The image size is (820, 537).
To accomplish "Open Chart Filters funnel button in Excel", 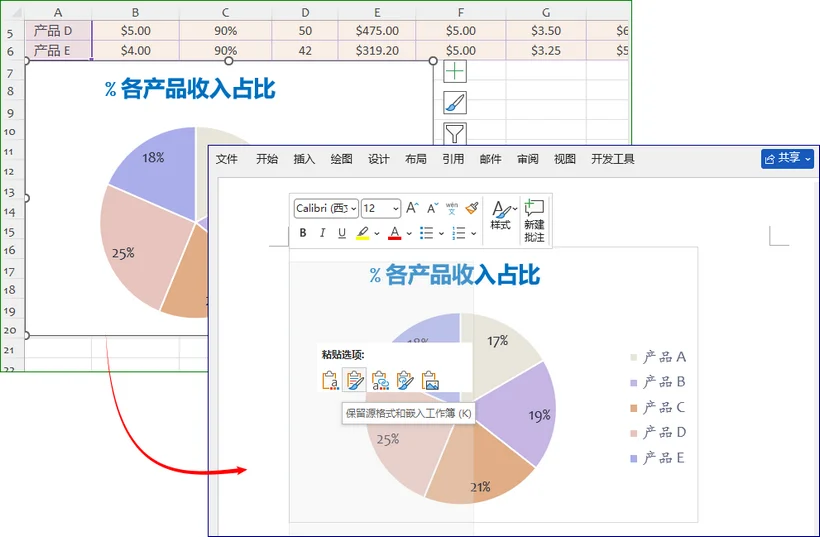I will (454, 133).
